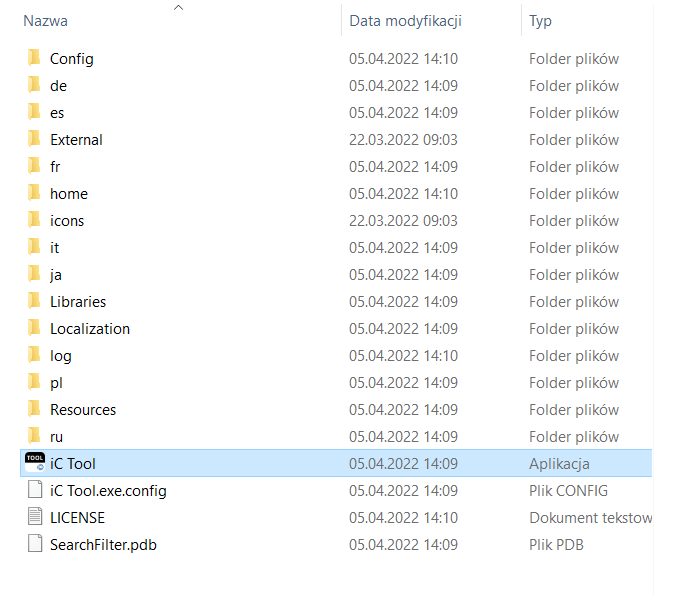Select the log folder name
Screen dimensions: 682x596
(61, 356)
